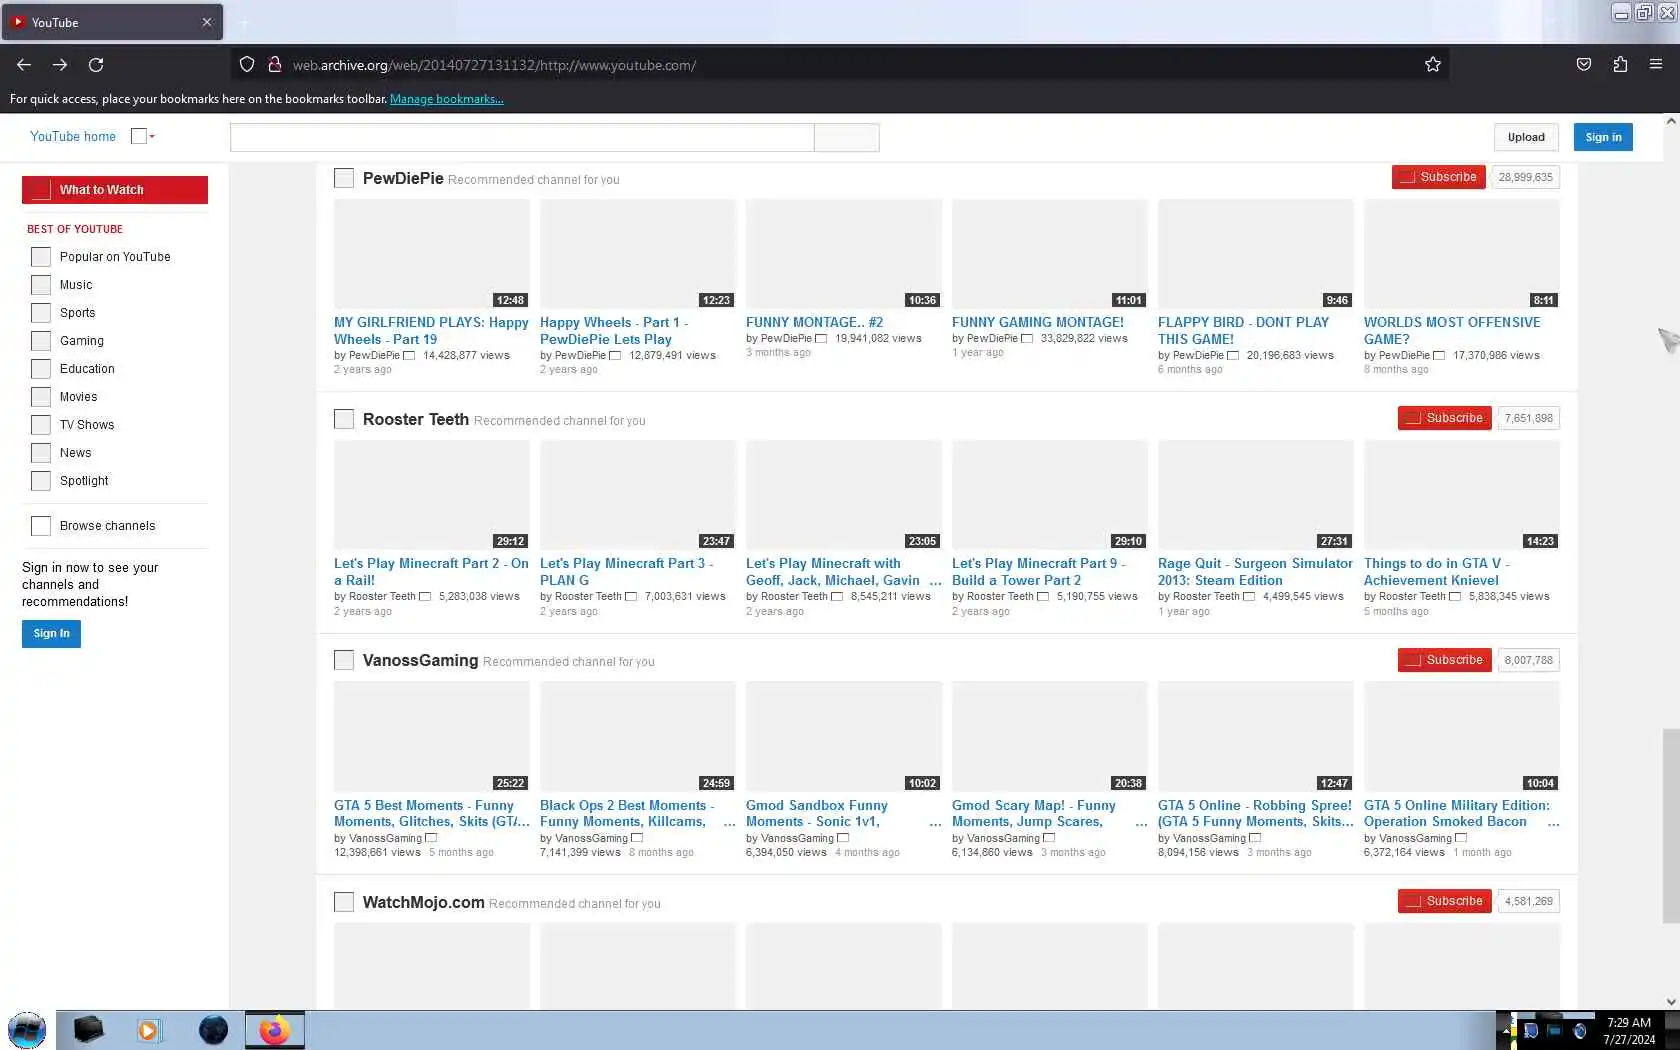Save the page to Pocket
The image size is (1680, 1050).
(x=1584, y=65)
